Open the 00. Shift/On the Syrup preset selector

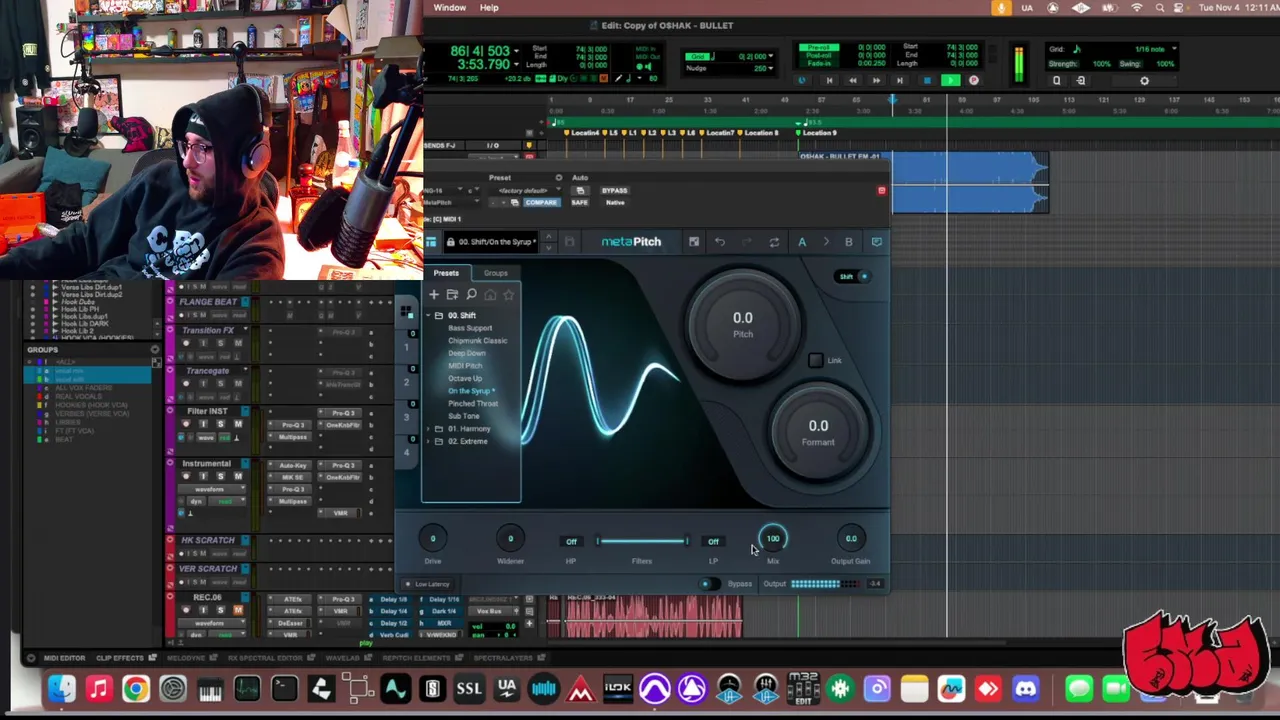click(x=490, y=242)
